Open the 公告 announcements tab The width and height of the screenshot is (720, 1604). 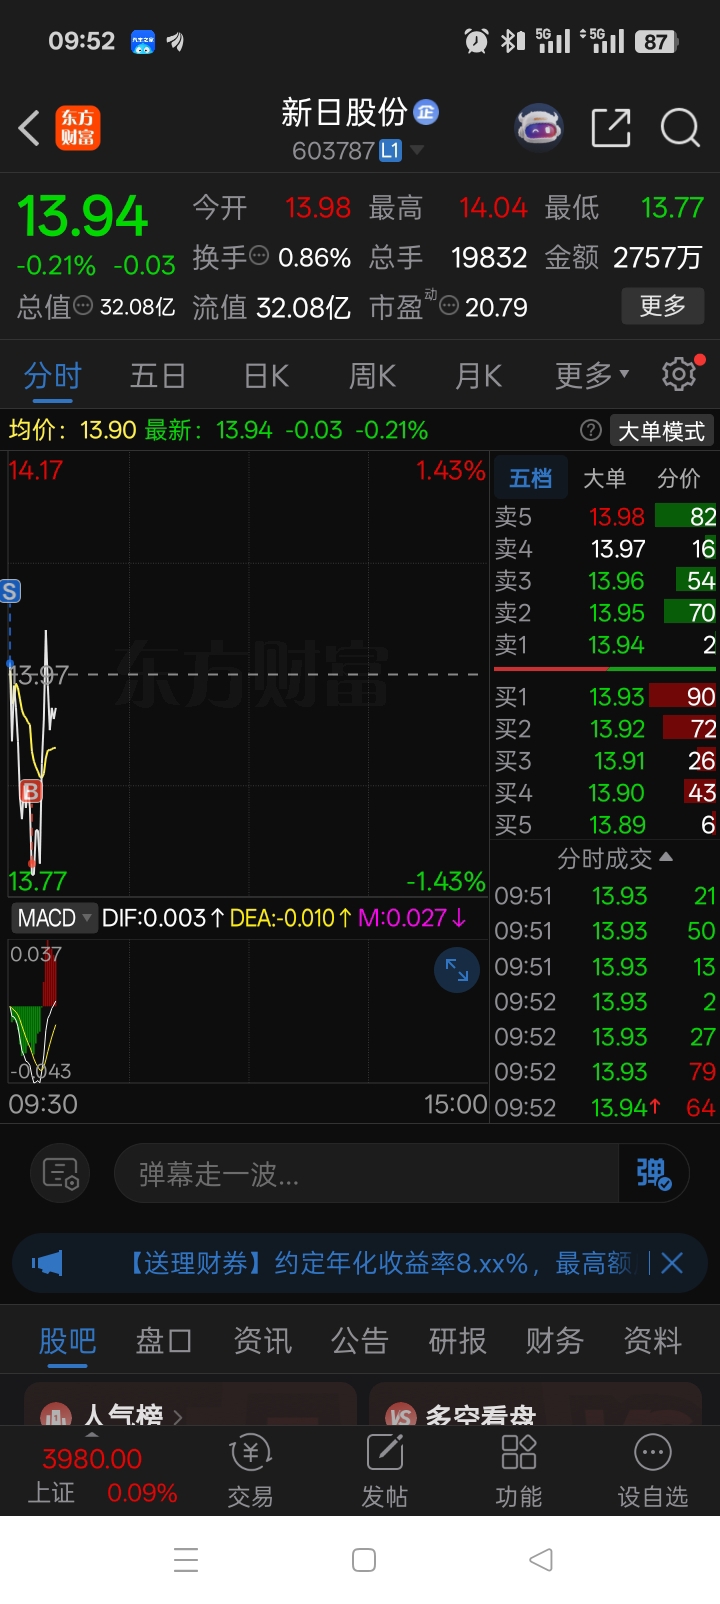point(360,1340)
